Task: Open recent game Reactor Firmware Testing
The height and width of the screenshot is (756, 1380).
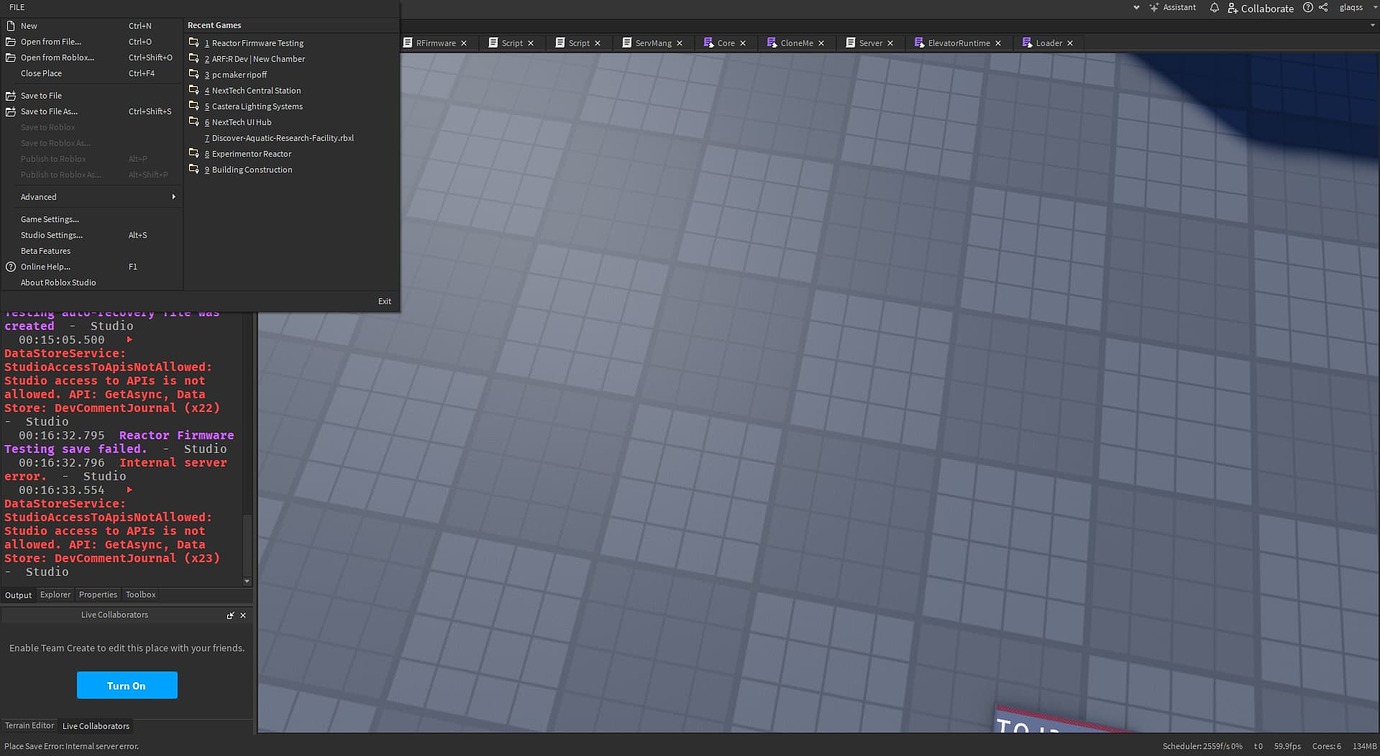Action: 292,43
